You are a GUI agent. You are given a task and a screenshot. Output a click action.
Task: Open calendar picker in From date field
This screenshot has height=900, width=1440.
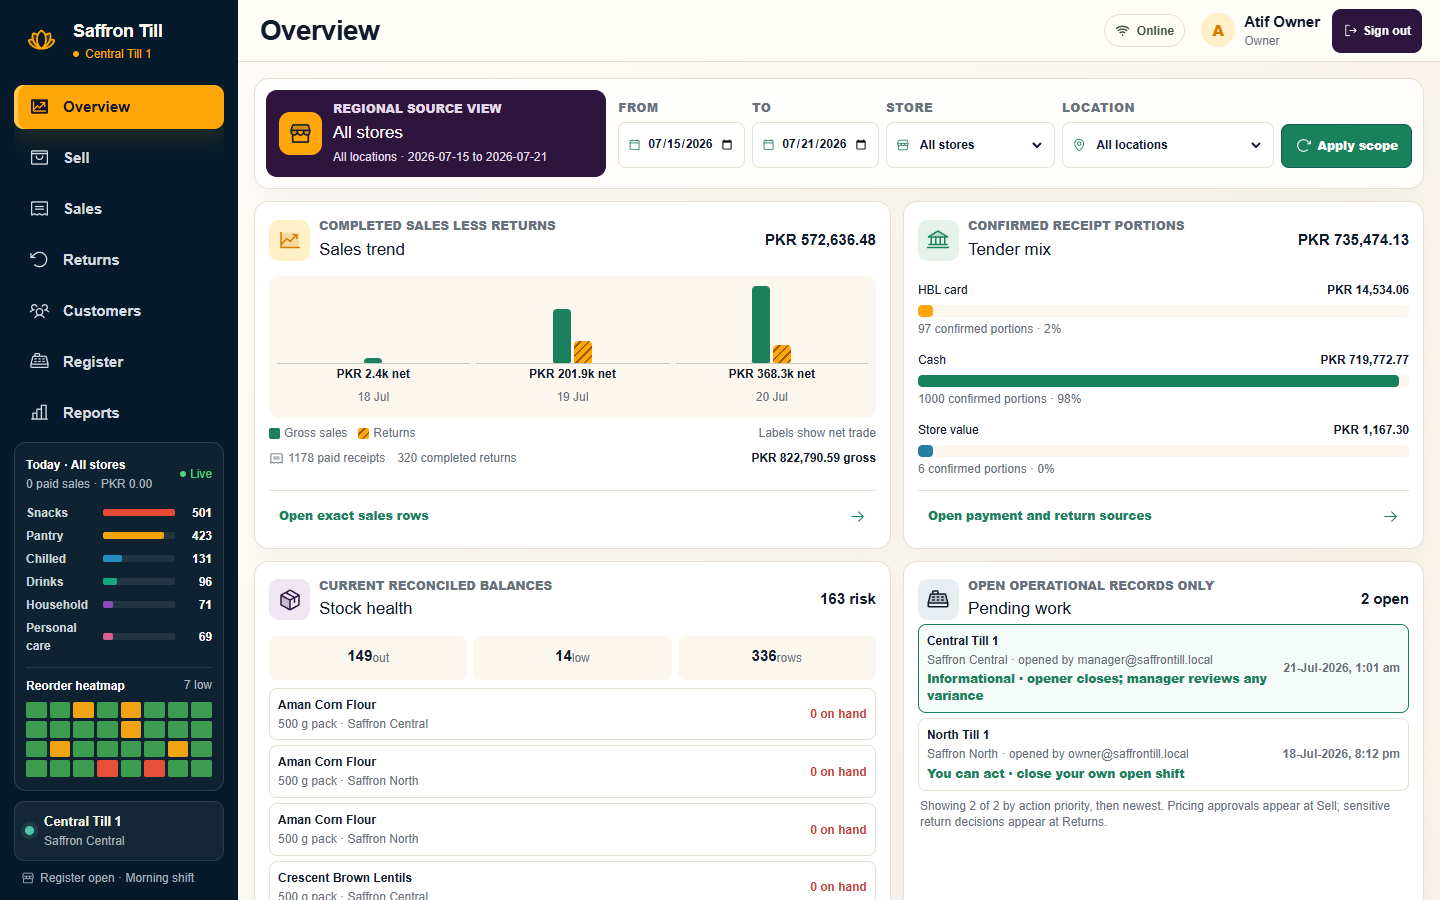727,145
